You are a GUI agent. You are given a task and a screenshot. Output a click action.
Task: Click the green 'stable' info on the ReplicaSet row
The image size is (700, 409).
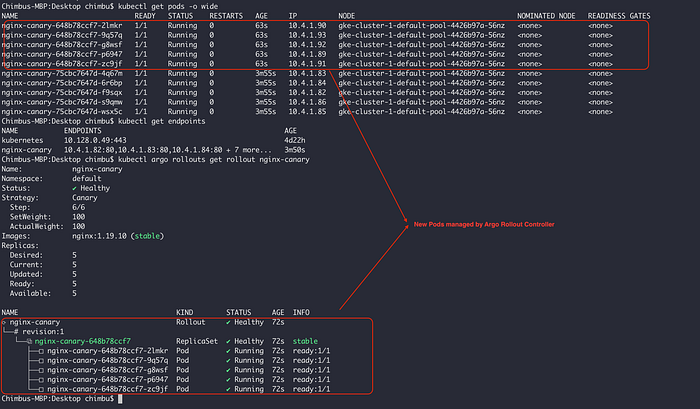coord(305,341)
